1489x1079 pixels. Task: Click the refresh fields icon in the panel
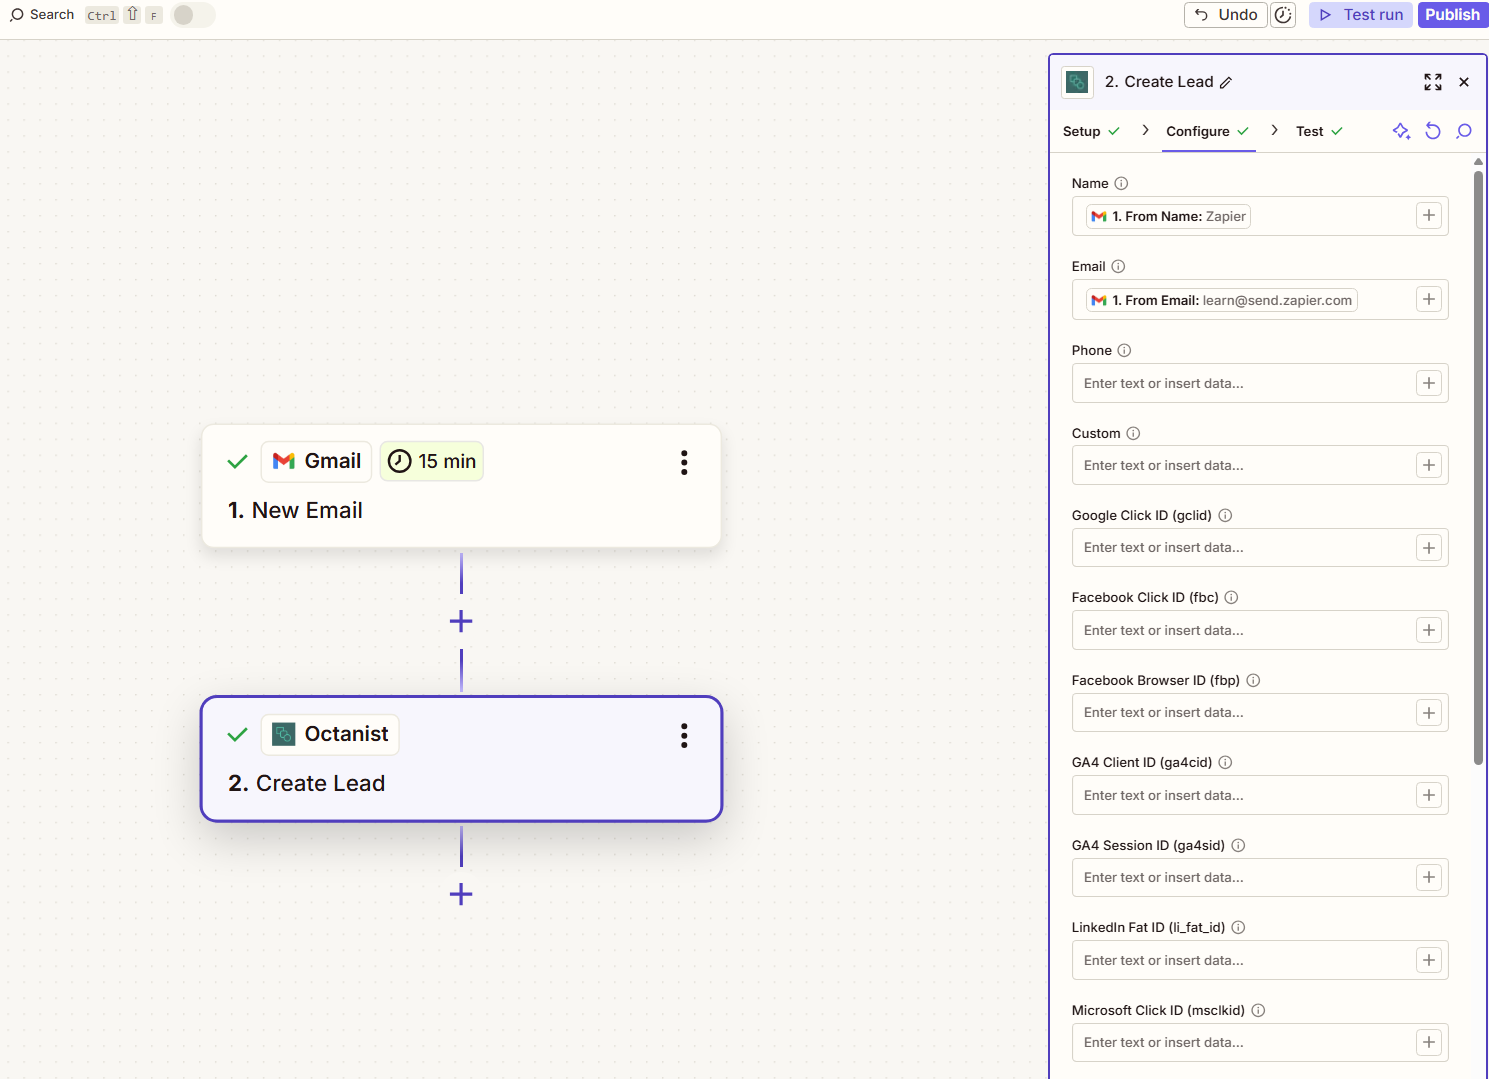1432,131
